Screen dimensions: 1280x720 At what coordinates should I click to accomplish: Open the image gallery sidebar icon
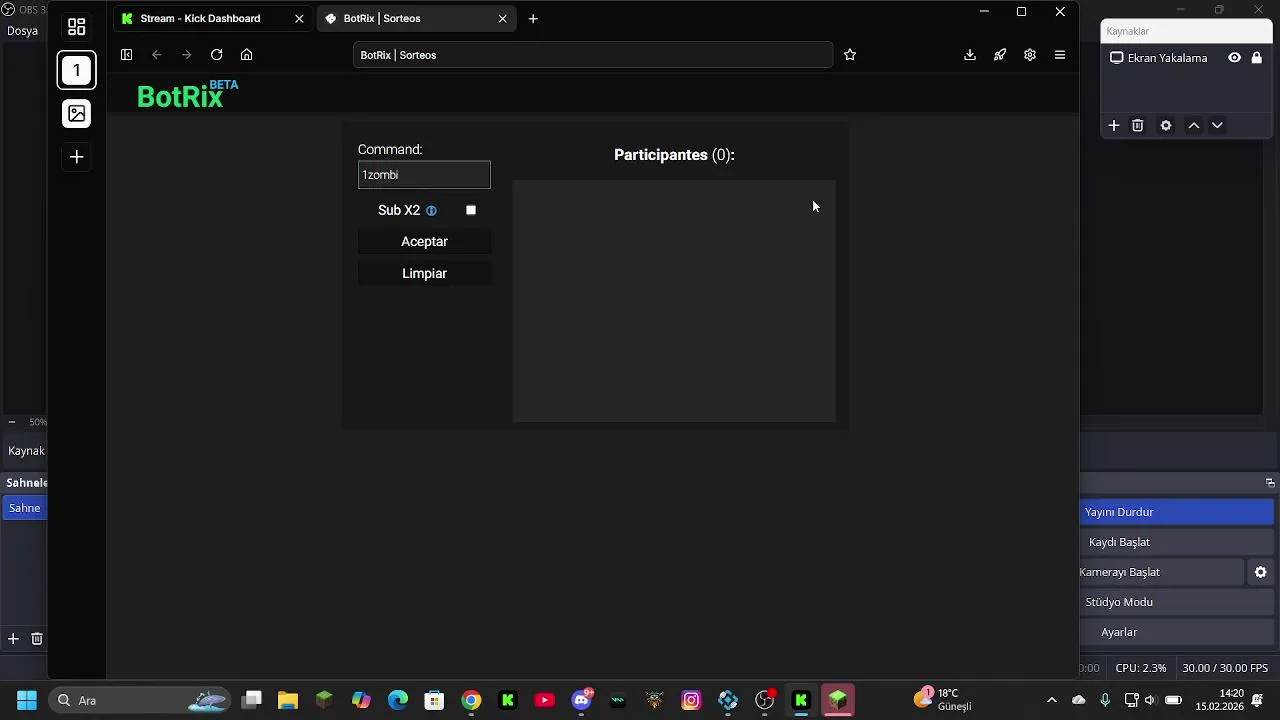(77, 114)
